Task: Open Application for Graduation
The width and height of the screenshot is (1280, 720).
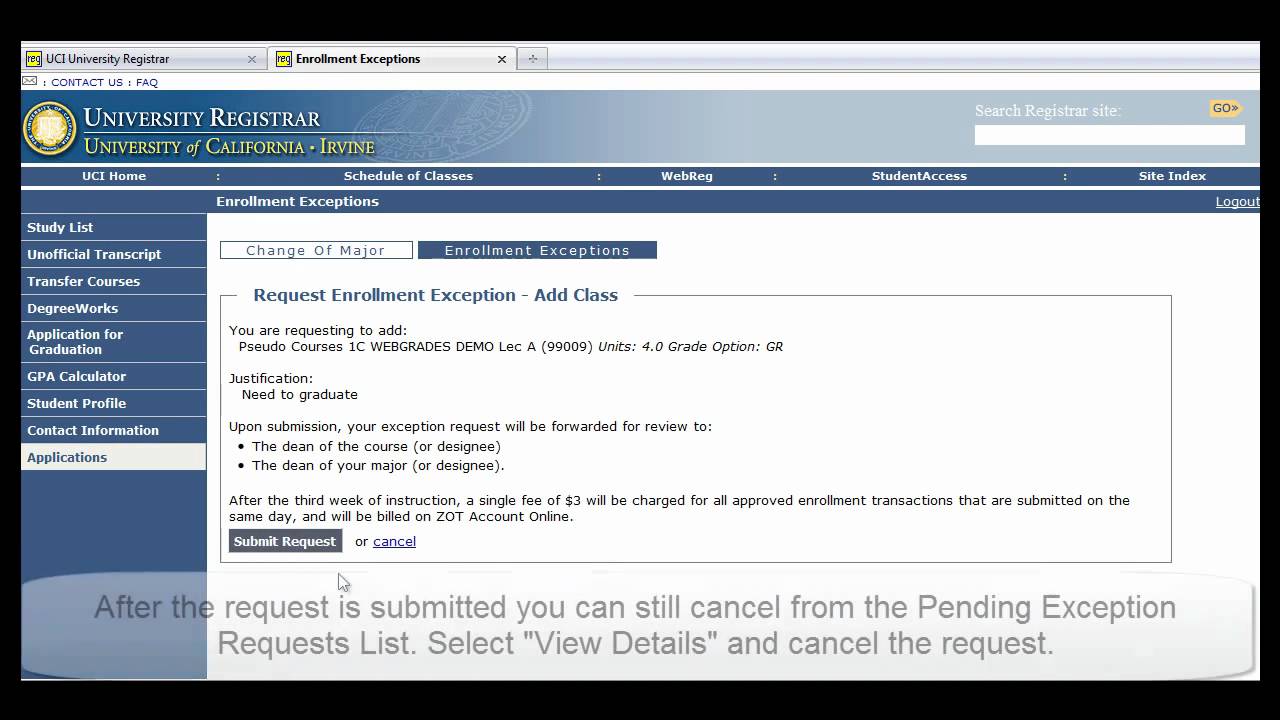Action: pos(113,342)
